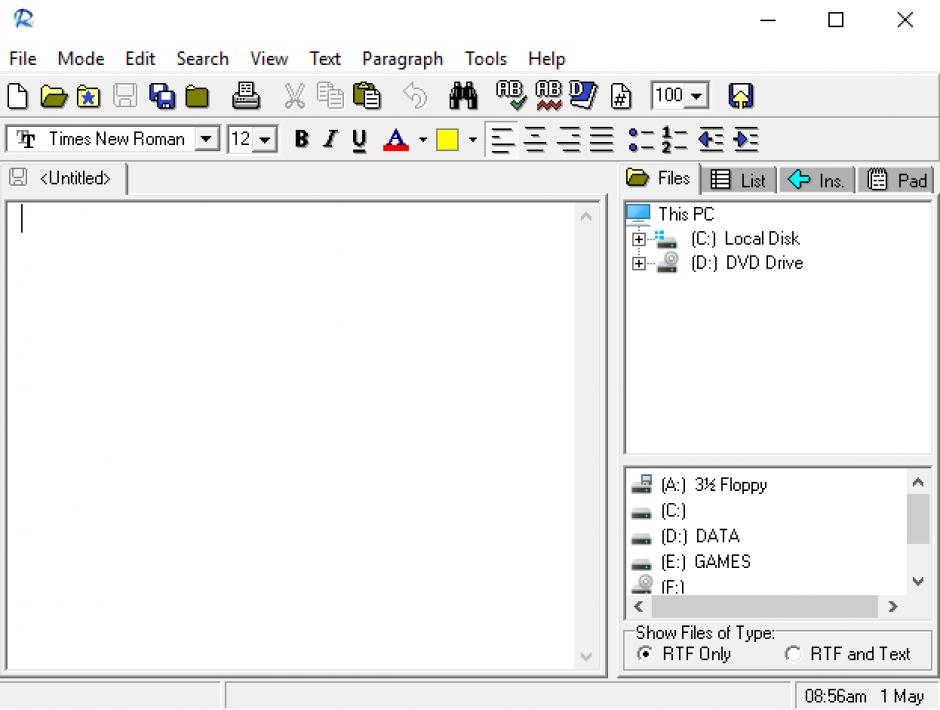Viewport: 940px width, 710px height.
Task: Apply italic formatting
Action: [x=330, y=140]
